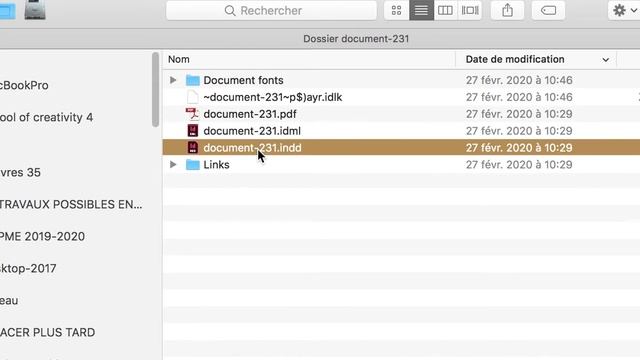Click the date of the Links row
Image resolution: width=640 pixels, height=360 pixels.
pos(519,164)
